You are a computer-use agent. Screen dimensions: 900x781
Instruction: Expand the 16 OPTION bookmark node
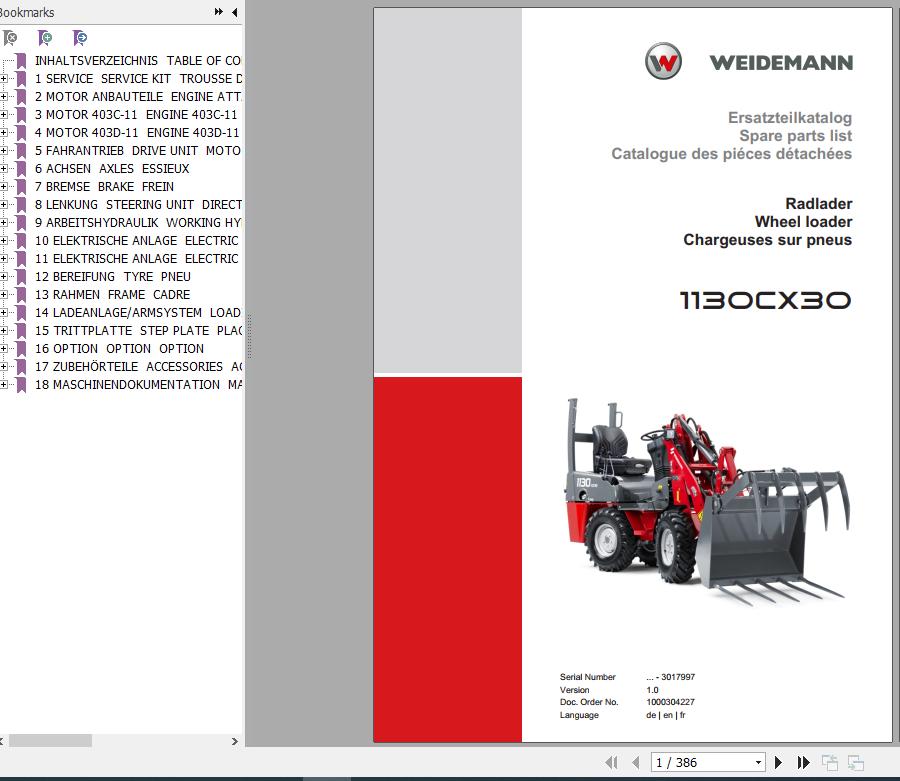pos(3,348)
